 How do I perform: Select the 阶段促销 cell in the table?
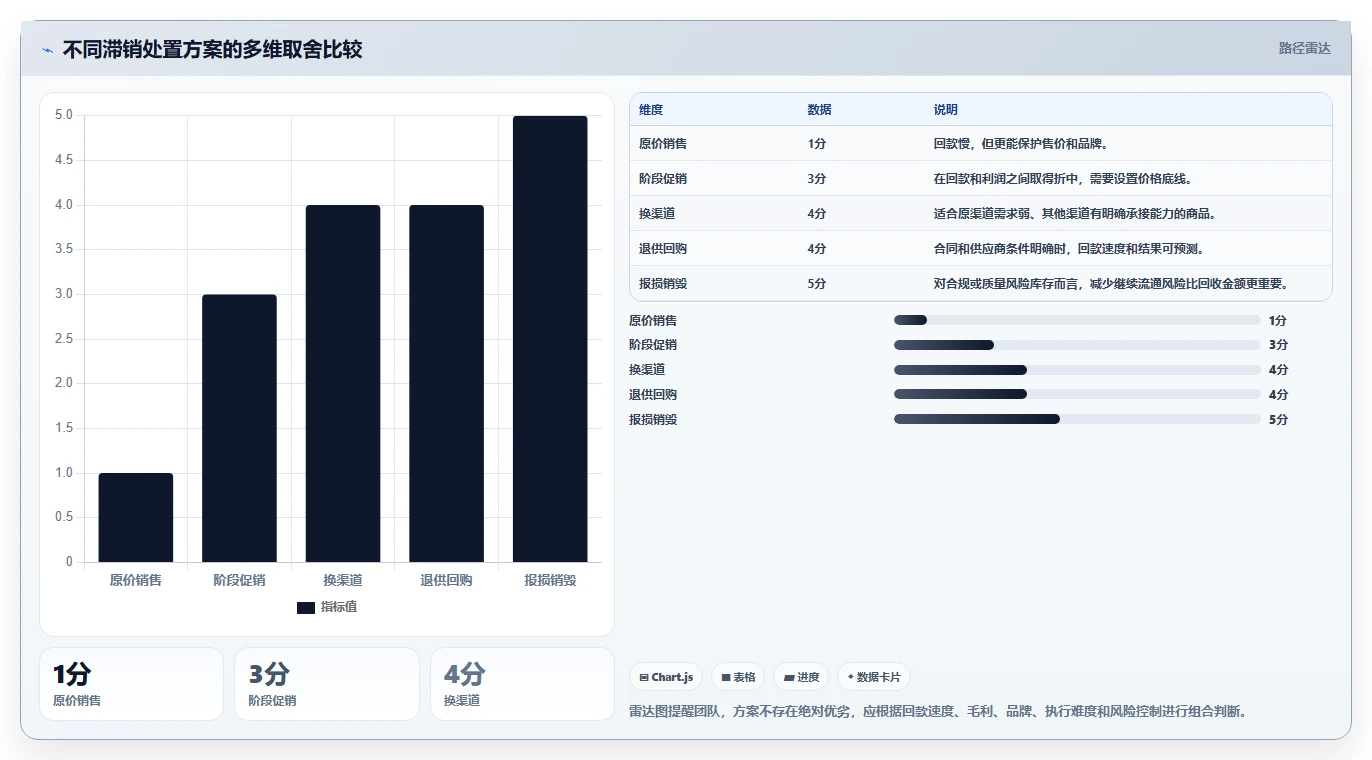(x=663, y=179)
